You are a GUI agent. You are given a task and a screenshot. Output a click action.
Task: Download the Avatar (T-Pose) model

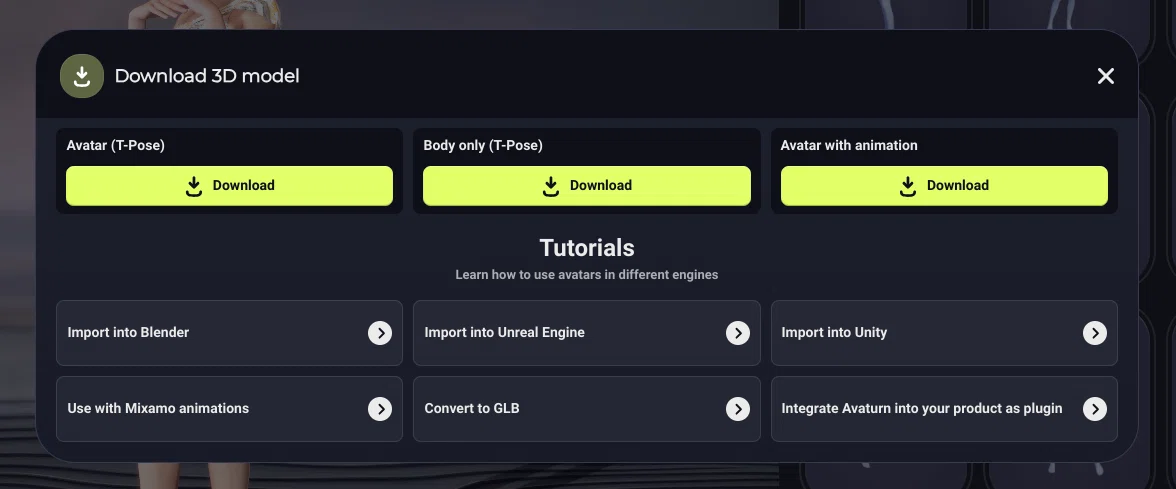[x=230, y=185]
